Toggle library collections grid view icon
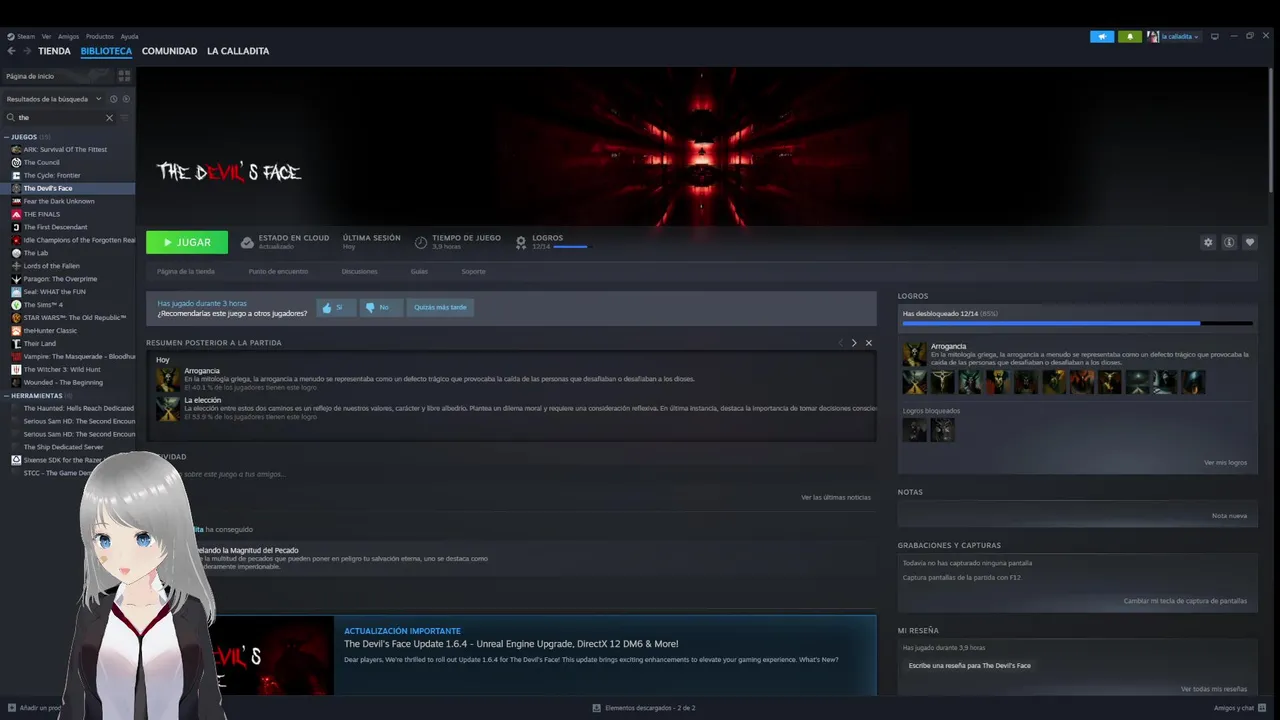The width and height of the screenshot is (1280, 720). (124, 76)
